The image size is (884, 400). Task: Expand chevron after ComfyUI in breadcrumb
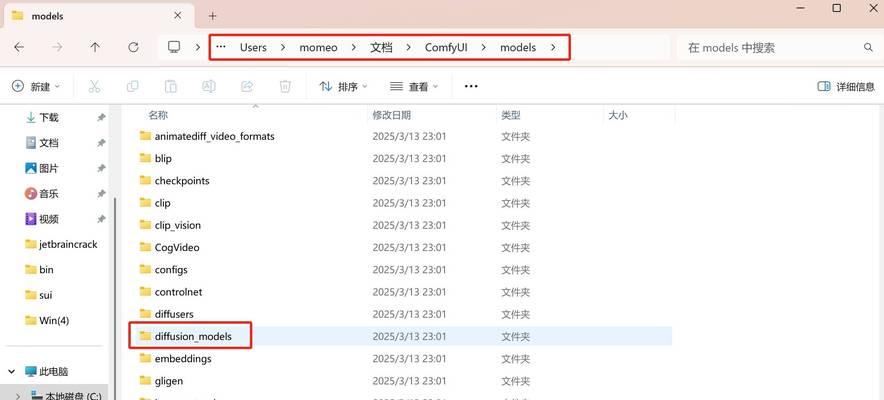pos(484,48)
